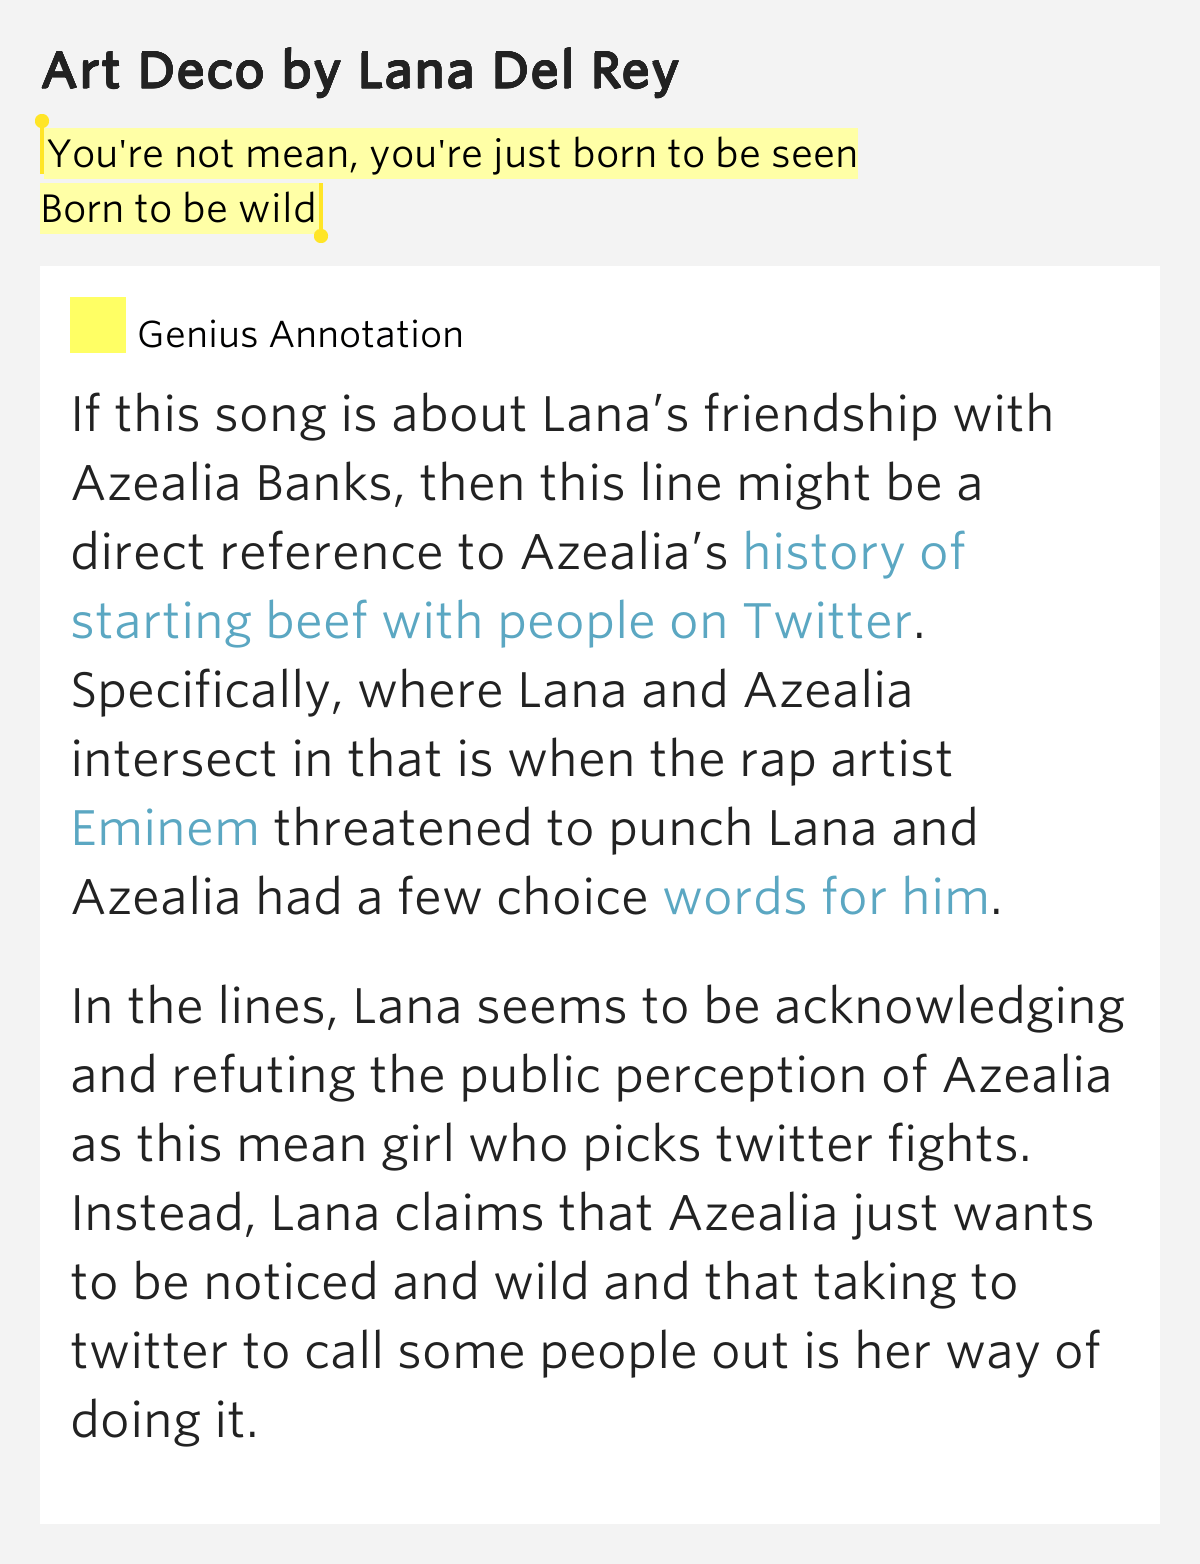Click 'Azealia Banks' in the annotation text
Screen dimensions: 1200x1564
click(237, 484)
